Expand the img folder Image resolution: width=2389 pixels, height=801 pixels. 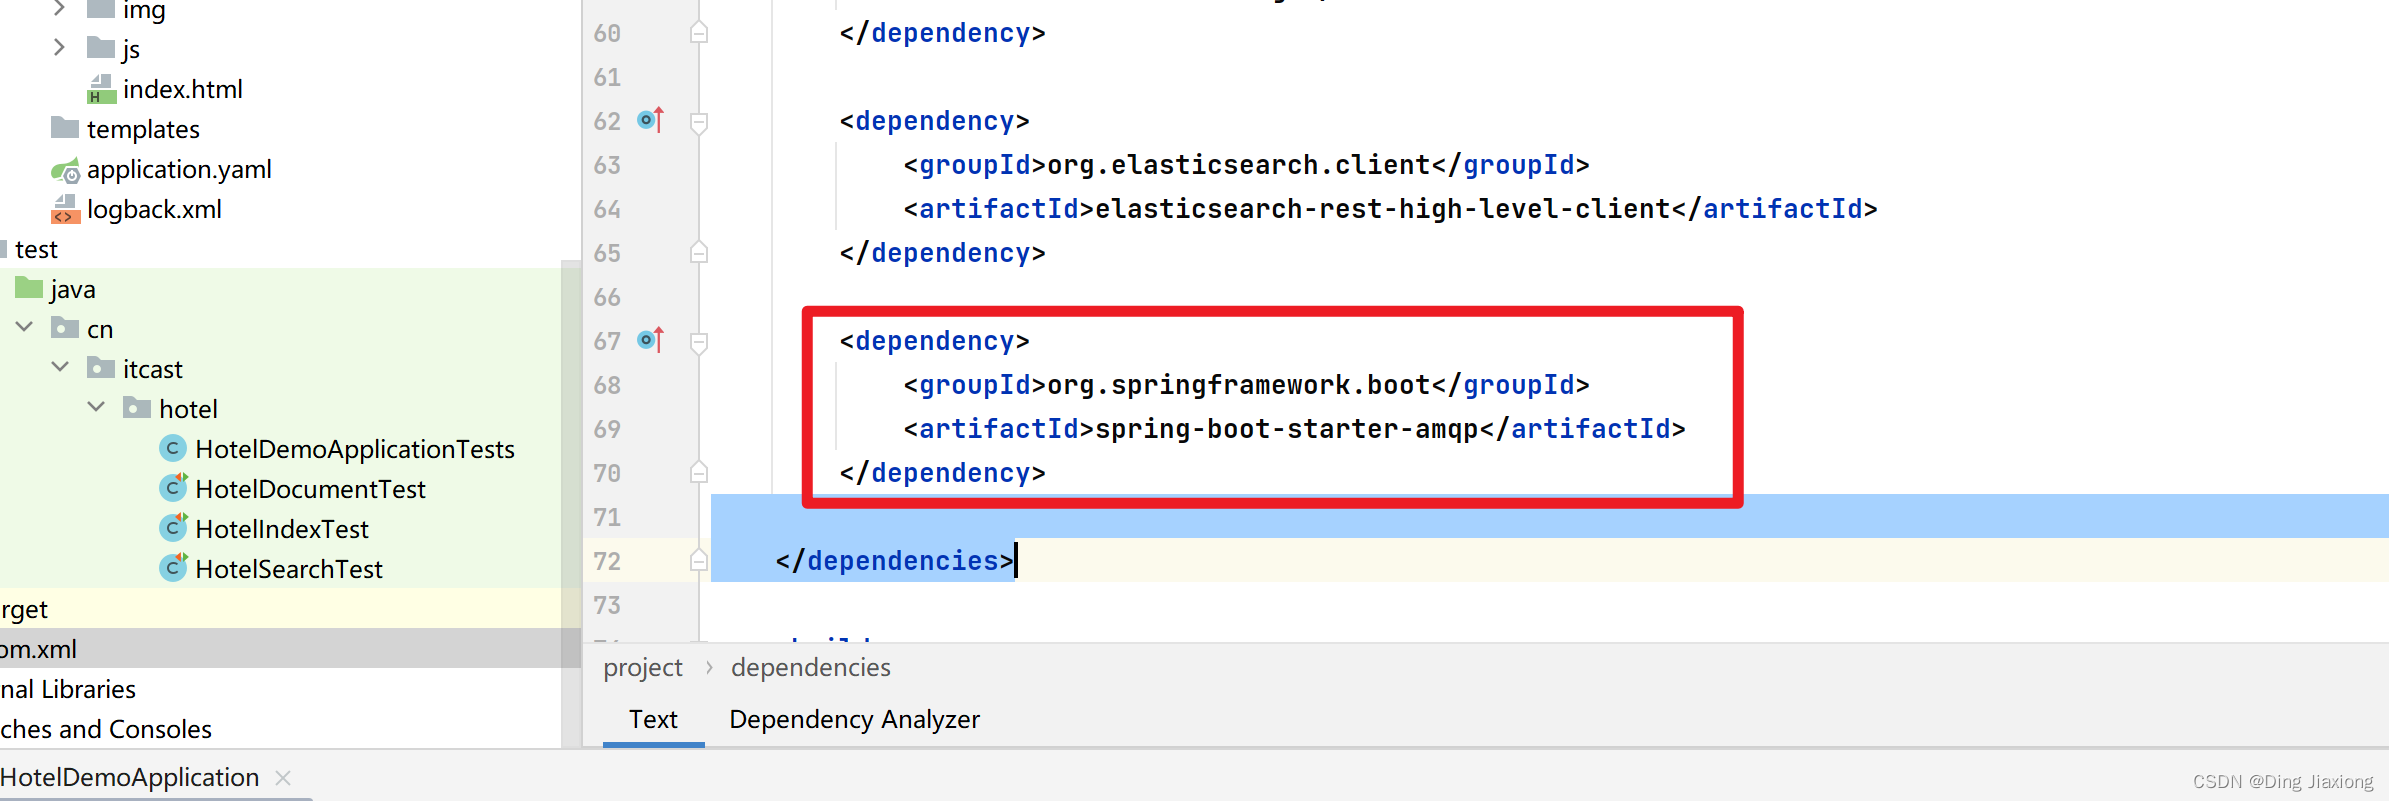[59, 9]
